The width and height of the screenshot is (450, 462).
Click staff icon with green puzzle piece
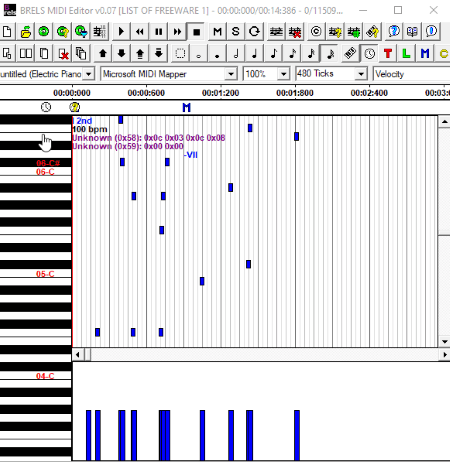click(x=354, y=32)
